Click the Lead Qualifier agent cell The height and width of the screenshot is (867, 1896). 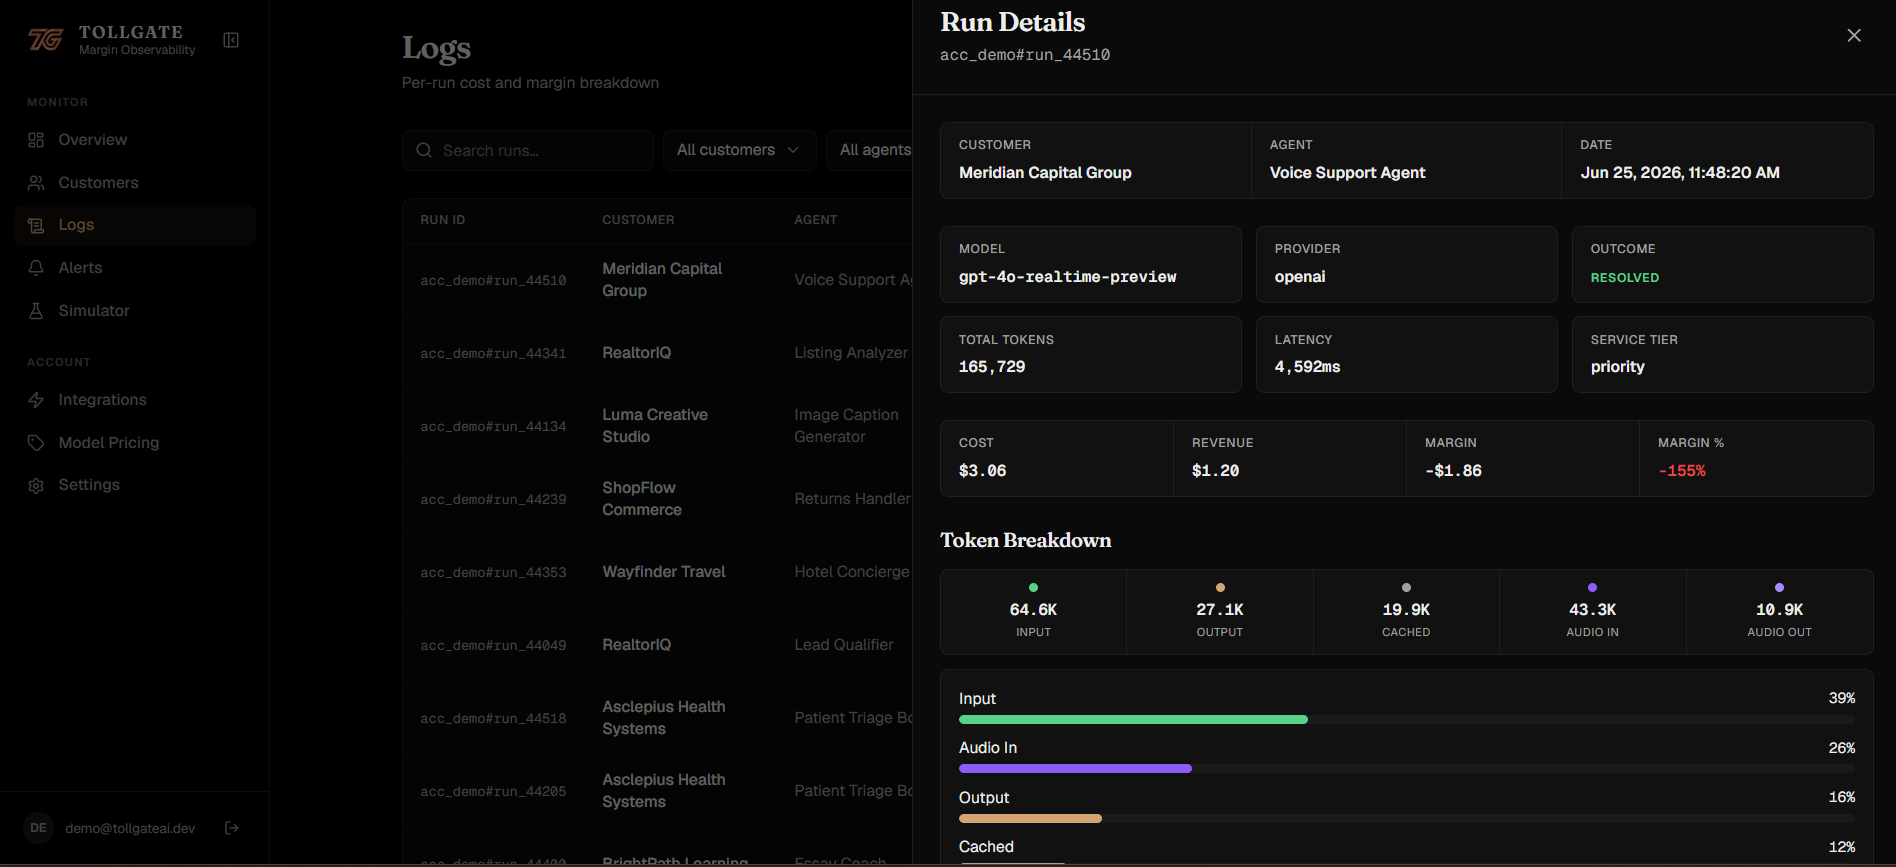[x=844, y=645]
